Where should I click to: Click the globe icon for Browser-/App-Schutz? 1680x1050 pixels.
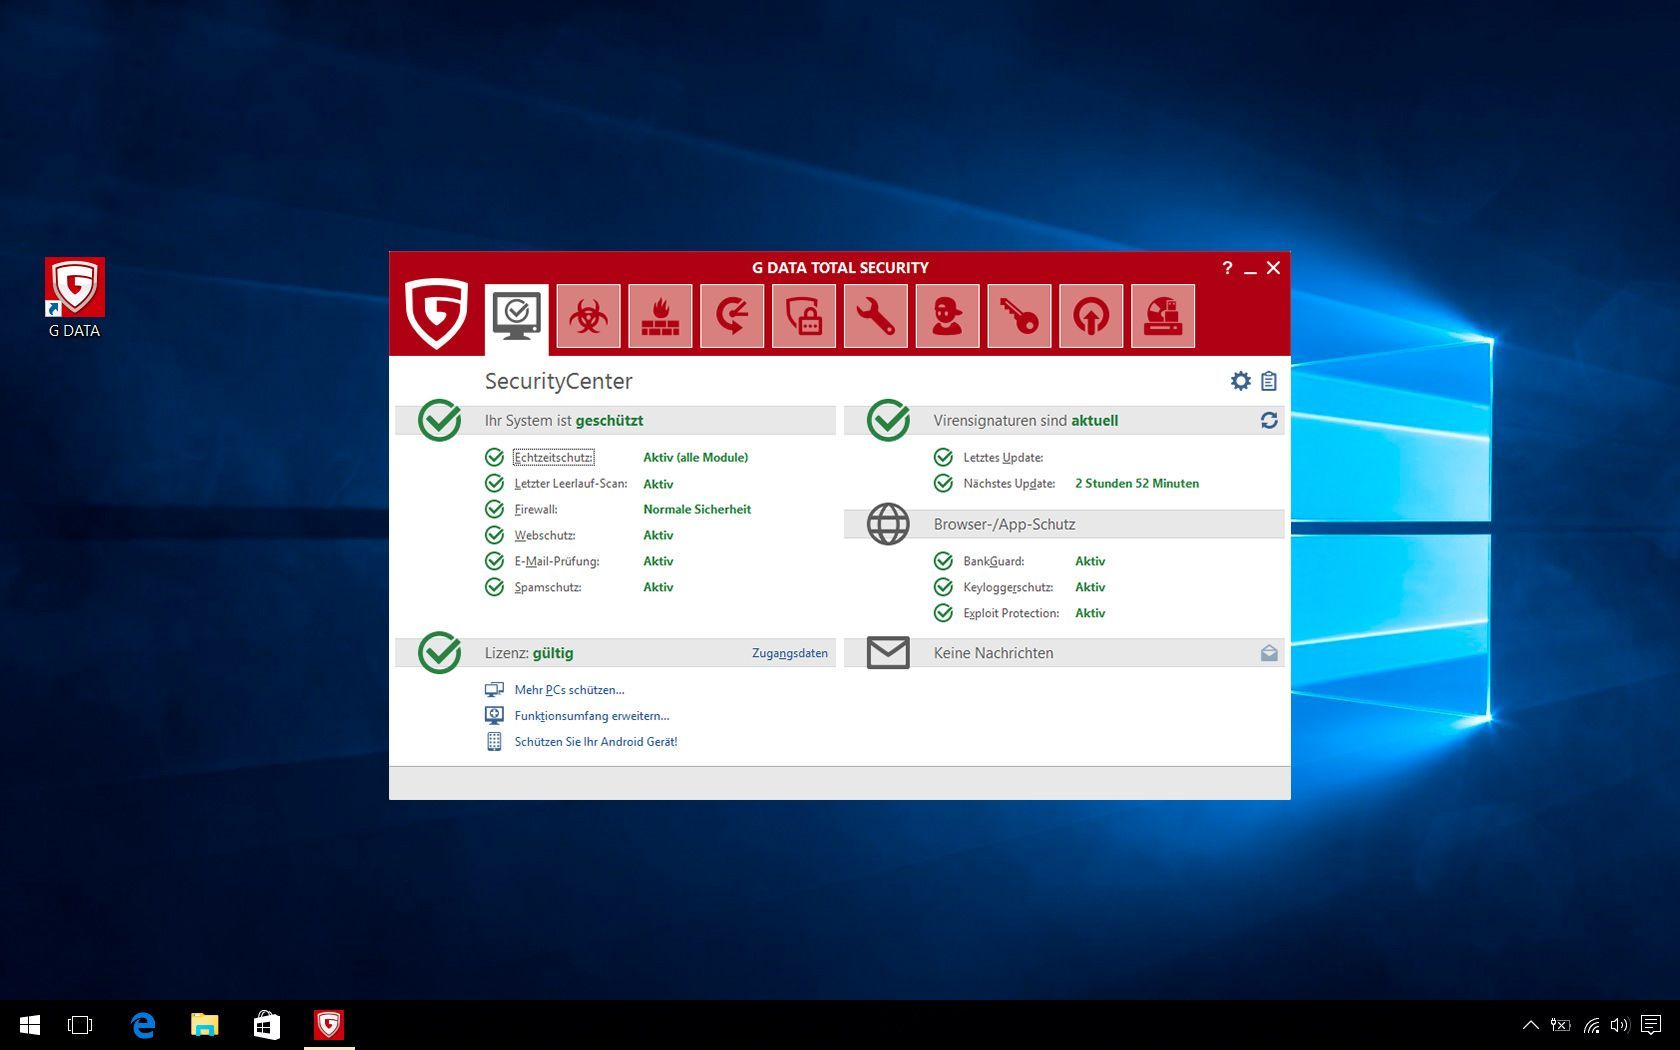tap(888, 524)
